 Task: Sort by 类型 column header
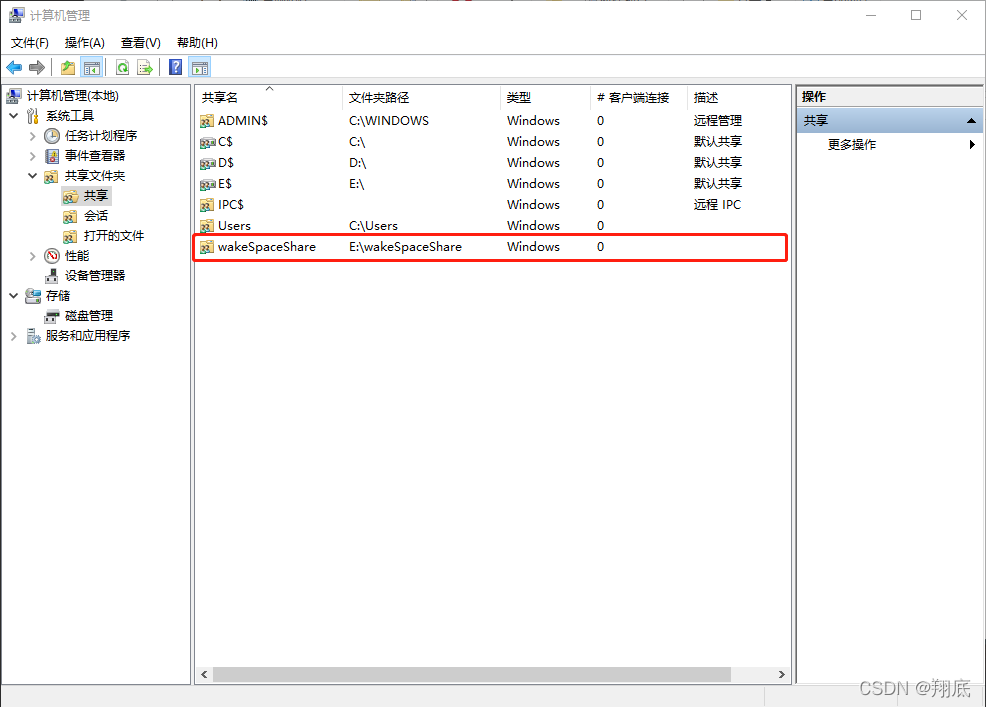tap(545, 97)
